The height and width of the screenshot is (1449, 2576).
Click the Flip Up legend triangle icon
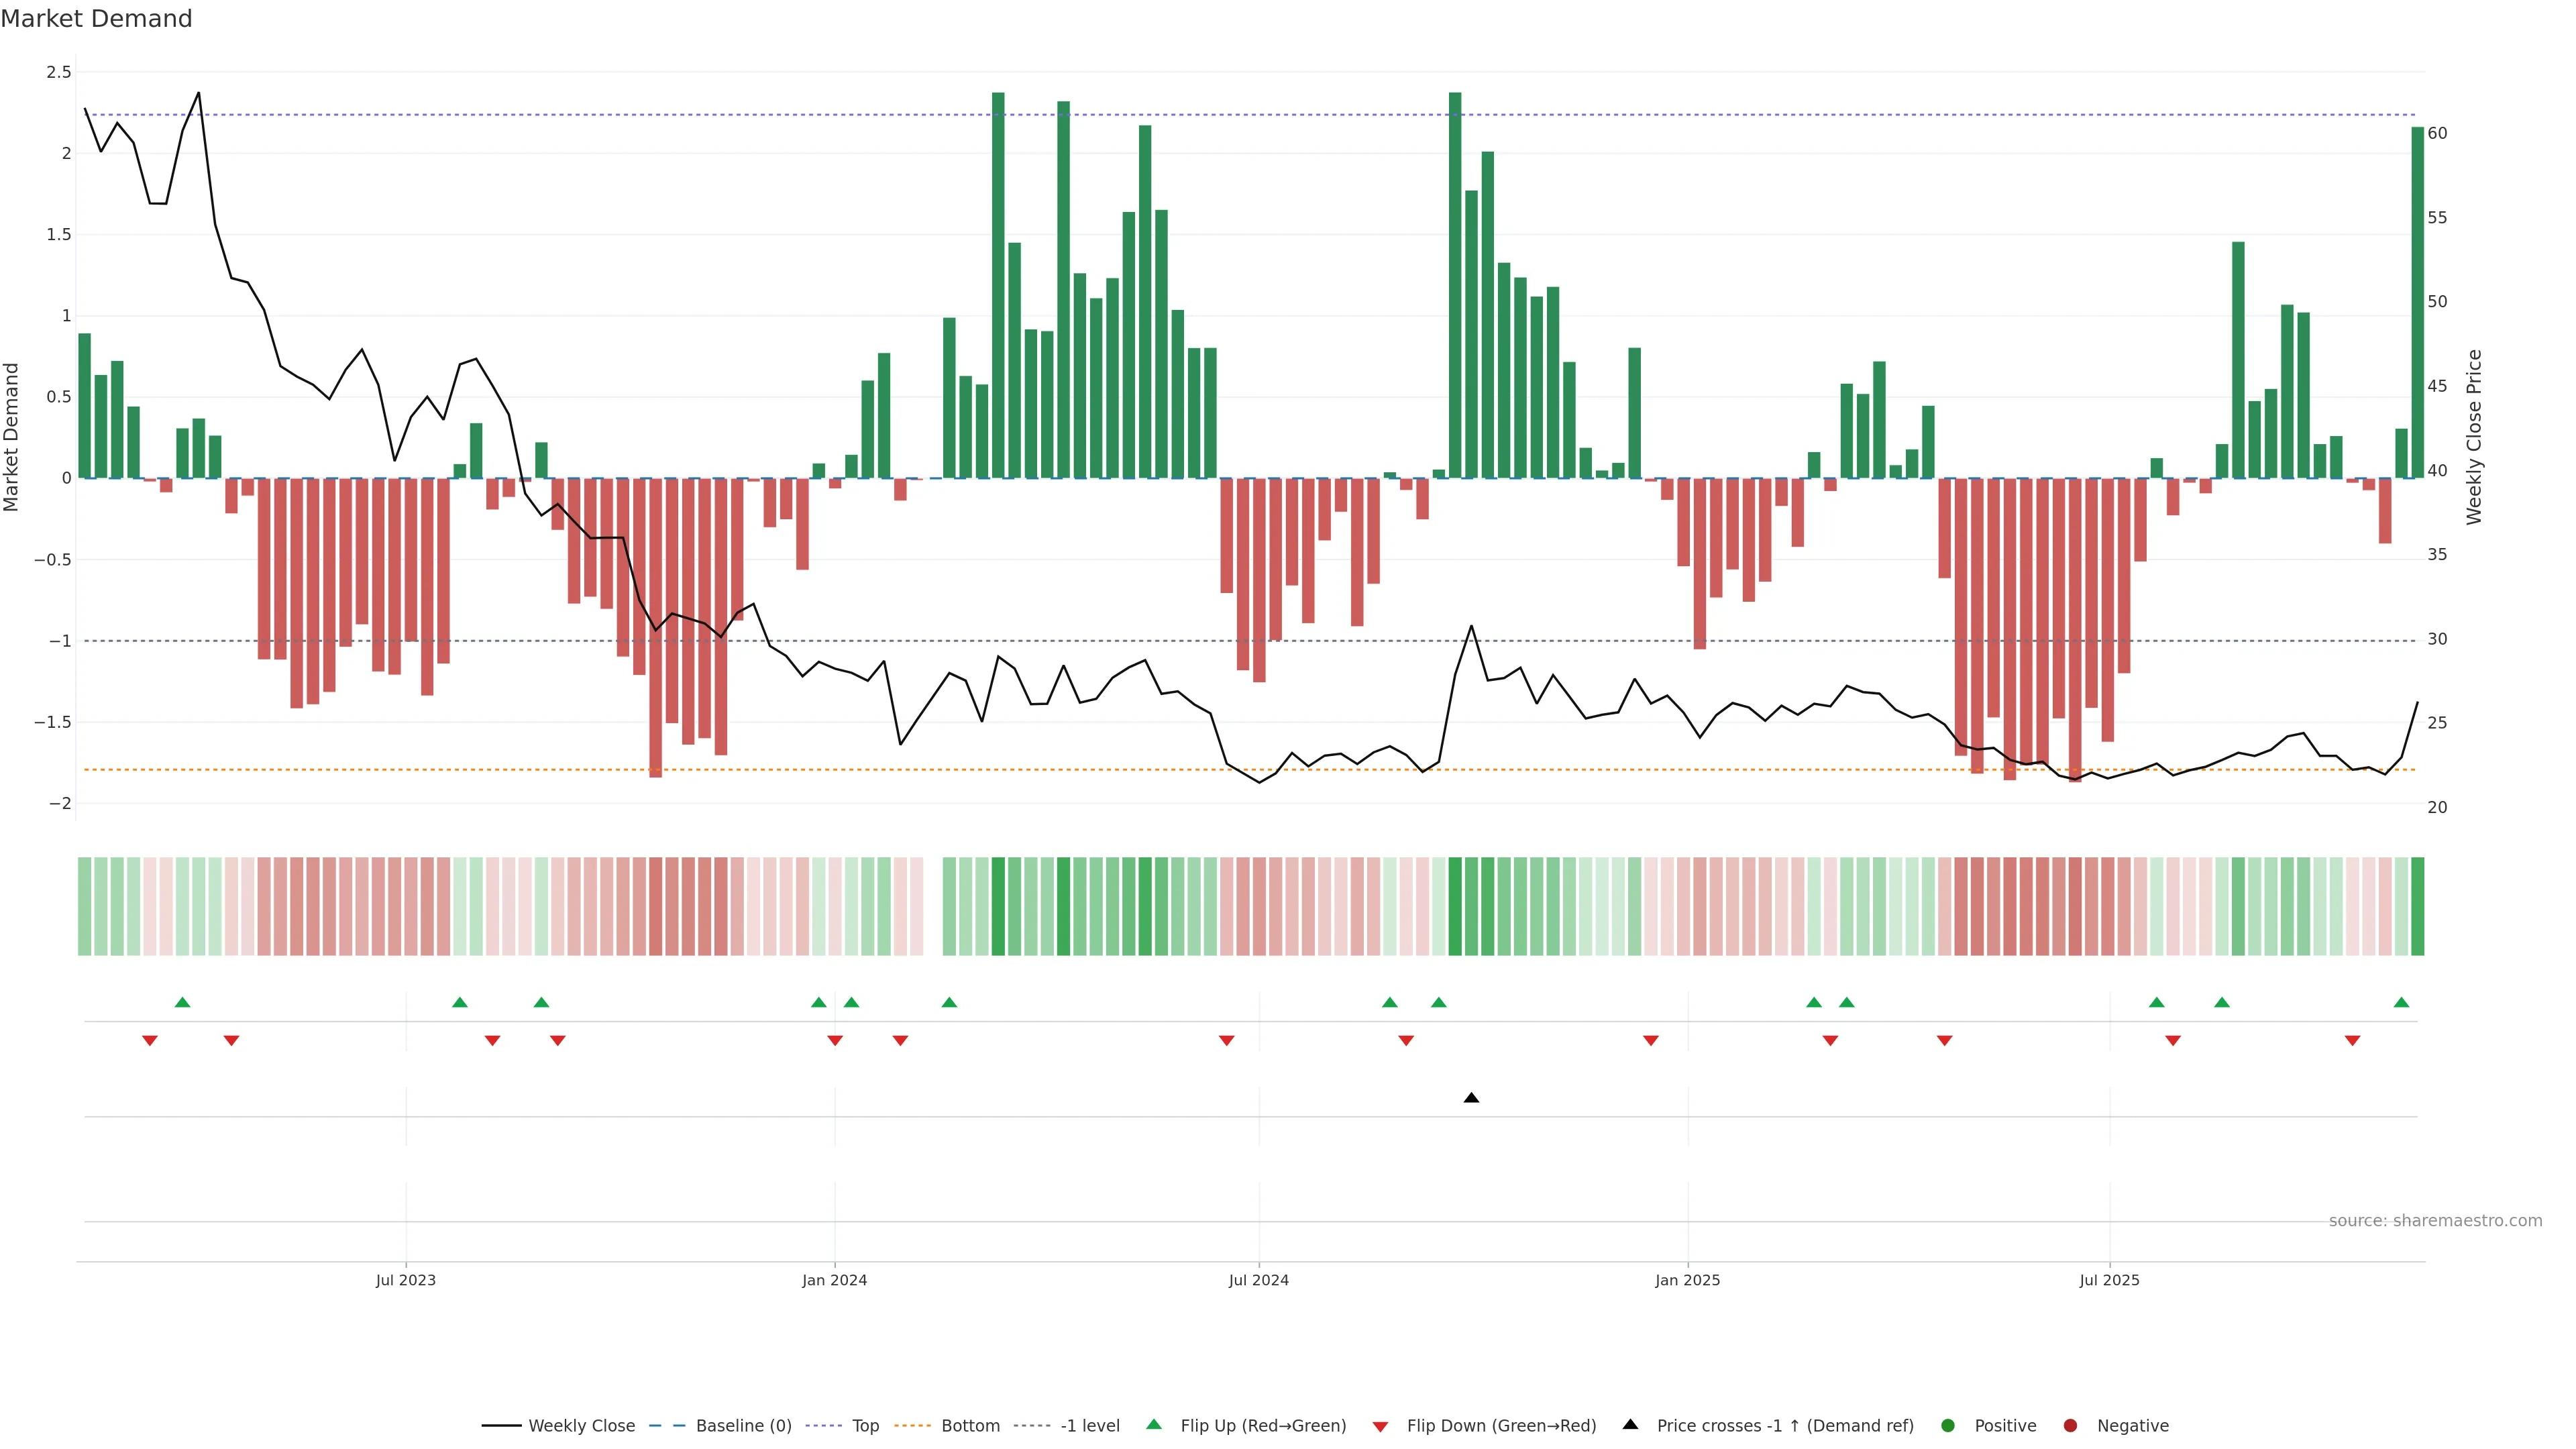click(x=1154, y=1424)
